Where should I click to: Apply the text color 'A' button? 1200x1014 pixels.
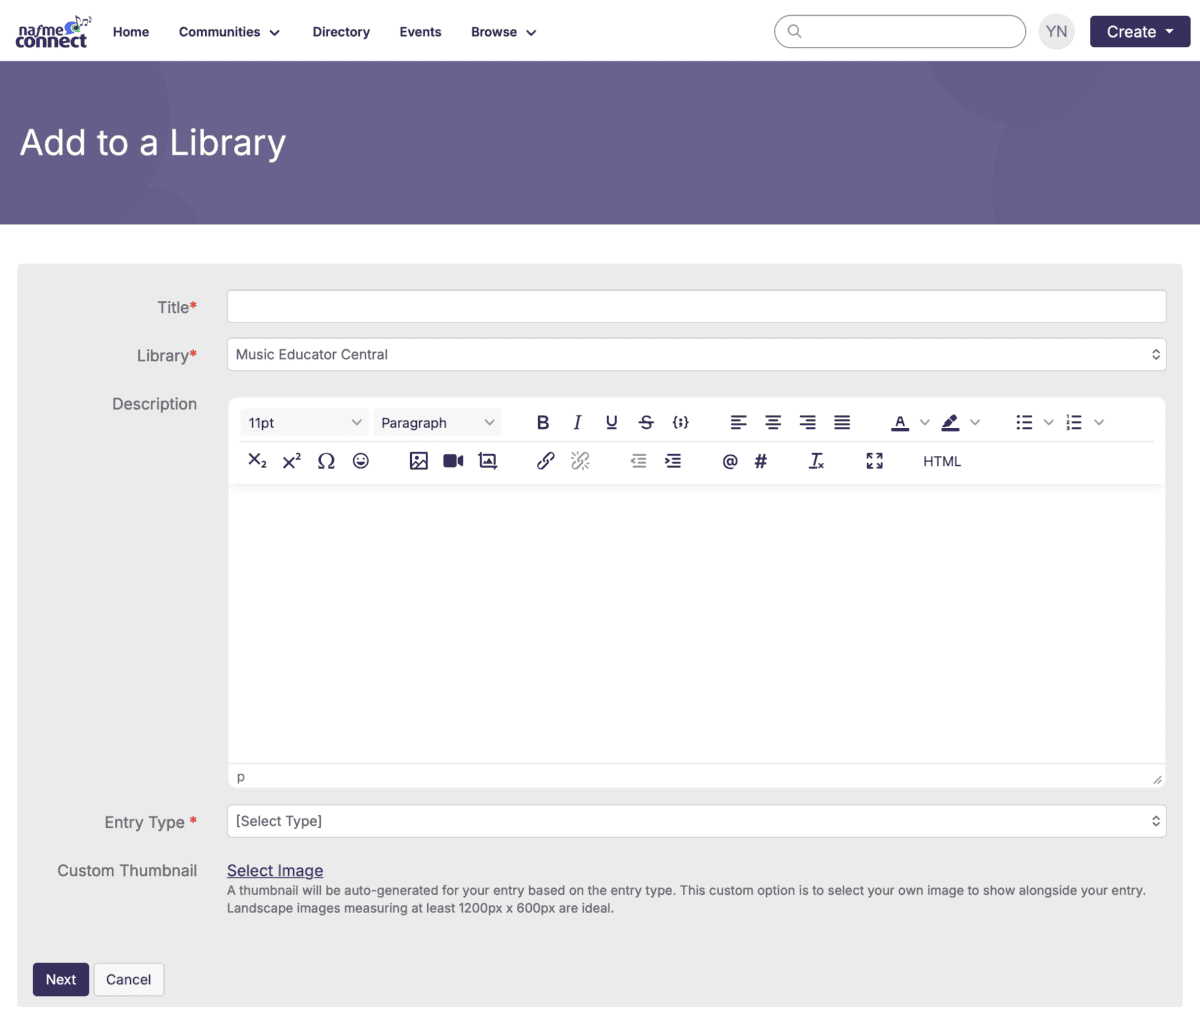pos(900,422)
